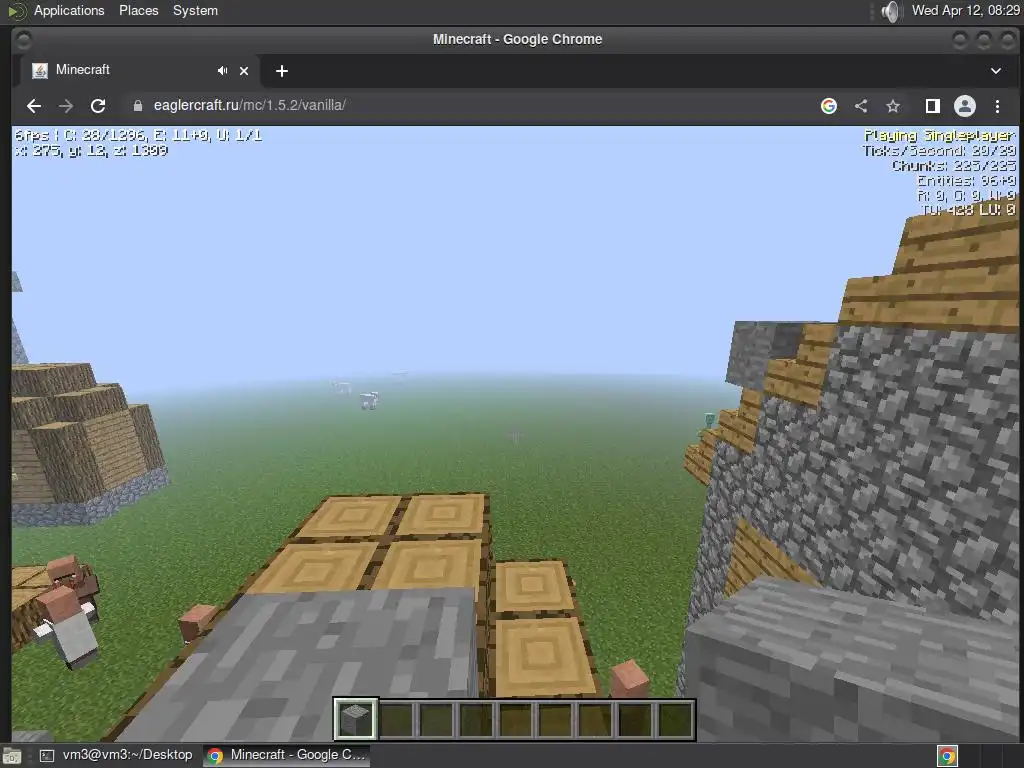Click the Minecraft - Google Chrome taskbar button
The image size is (1024, 768).
coord(286,755)
